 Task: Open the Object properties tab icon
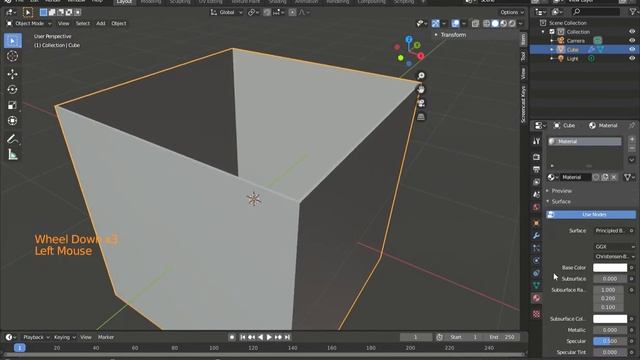coord(536,223)
